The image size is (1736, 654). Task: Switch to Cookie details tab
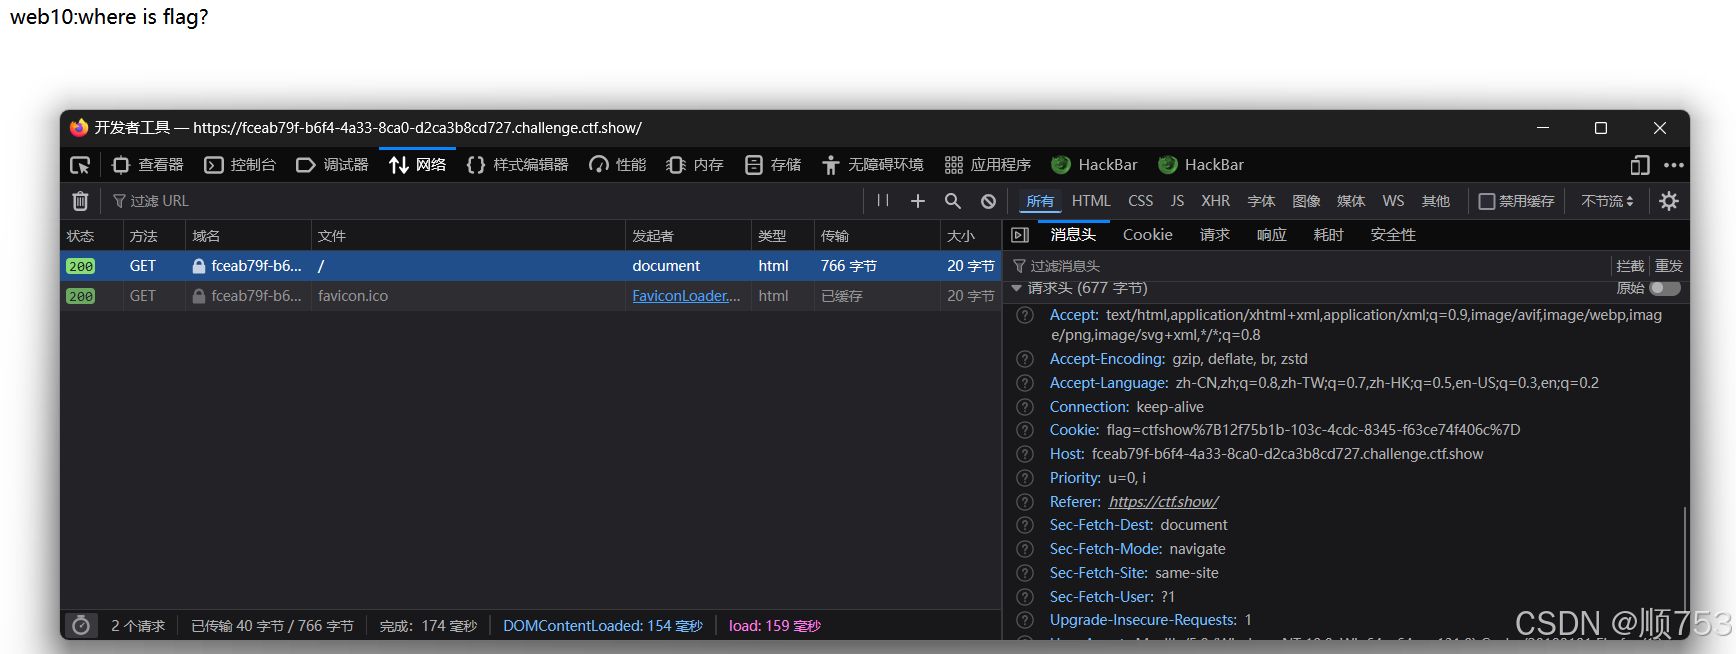tap(1148, 235)
